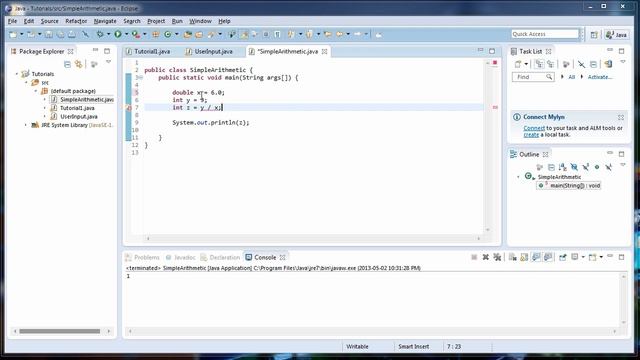Image resolution: width=640 pixels, height=360 pixels.
Task: Open the Run button dropdown arrow
Action: (x=127, y=34)
